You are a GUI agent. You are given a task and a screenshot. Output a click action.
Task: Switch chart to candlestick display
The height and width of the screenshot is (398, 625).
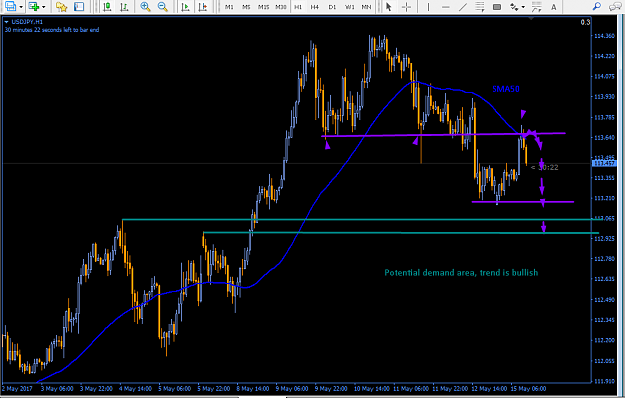pyautogui.click(x=107, y=6)
